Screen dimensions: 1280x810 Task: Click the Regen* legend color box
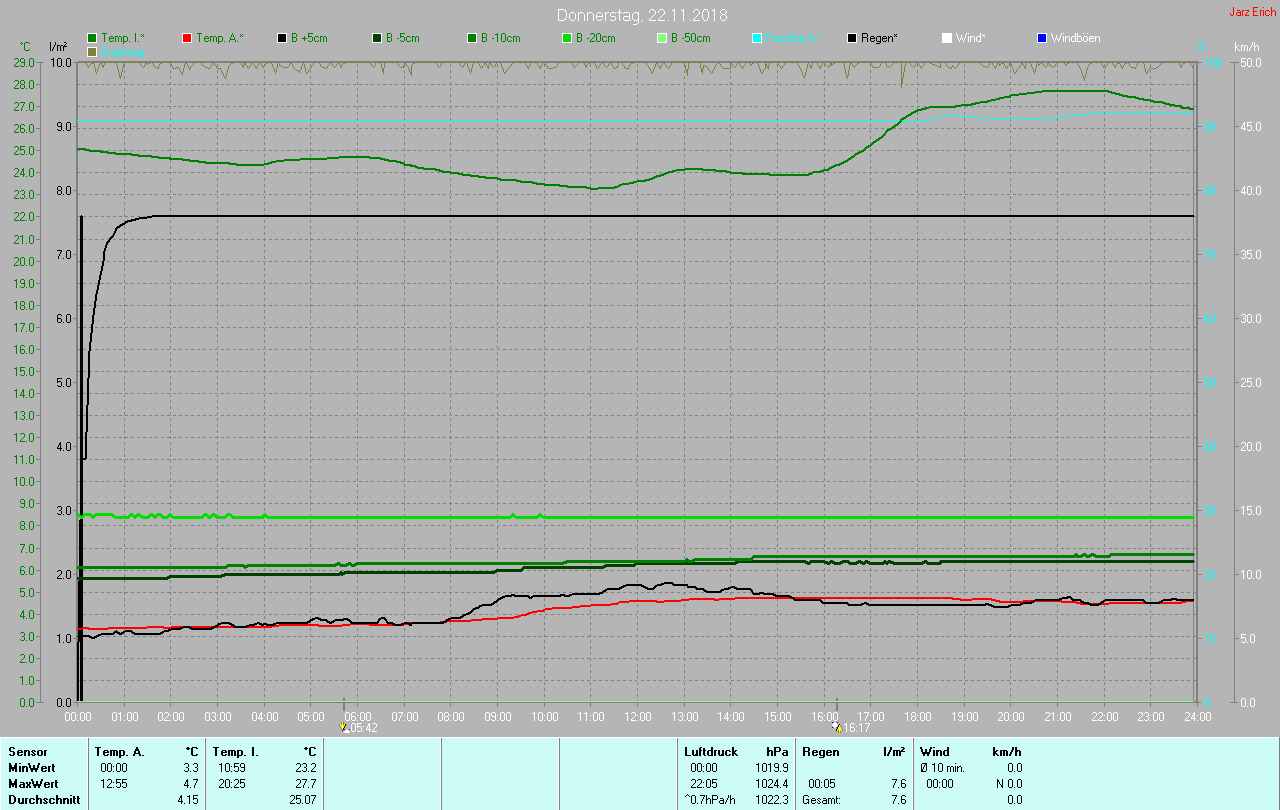852,38
